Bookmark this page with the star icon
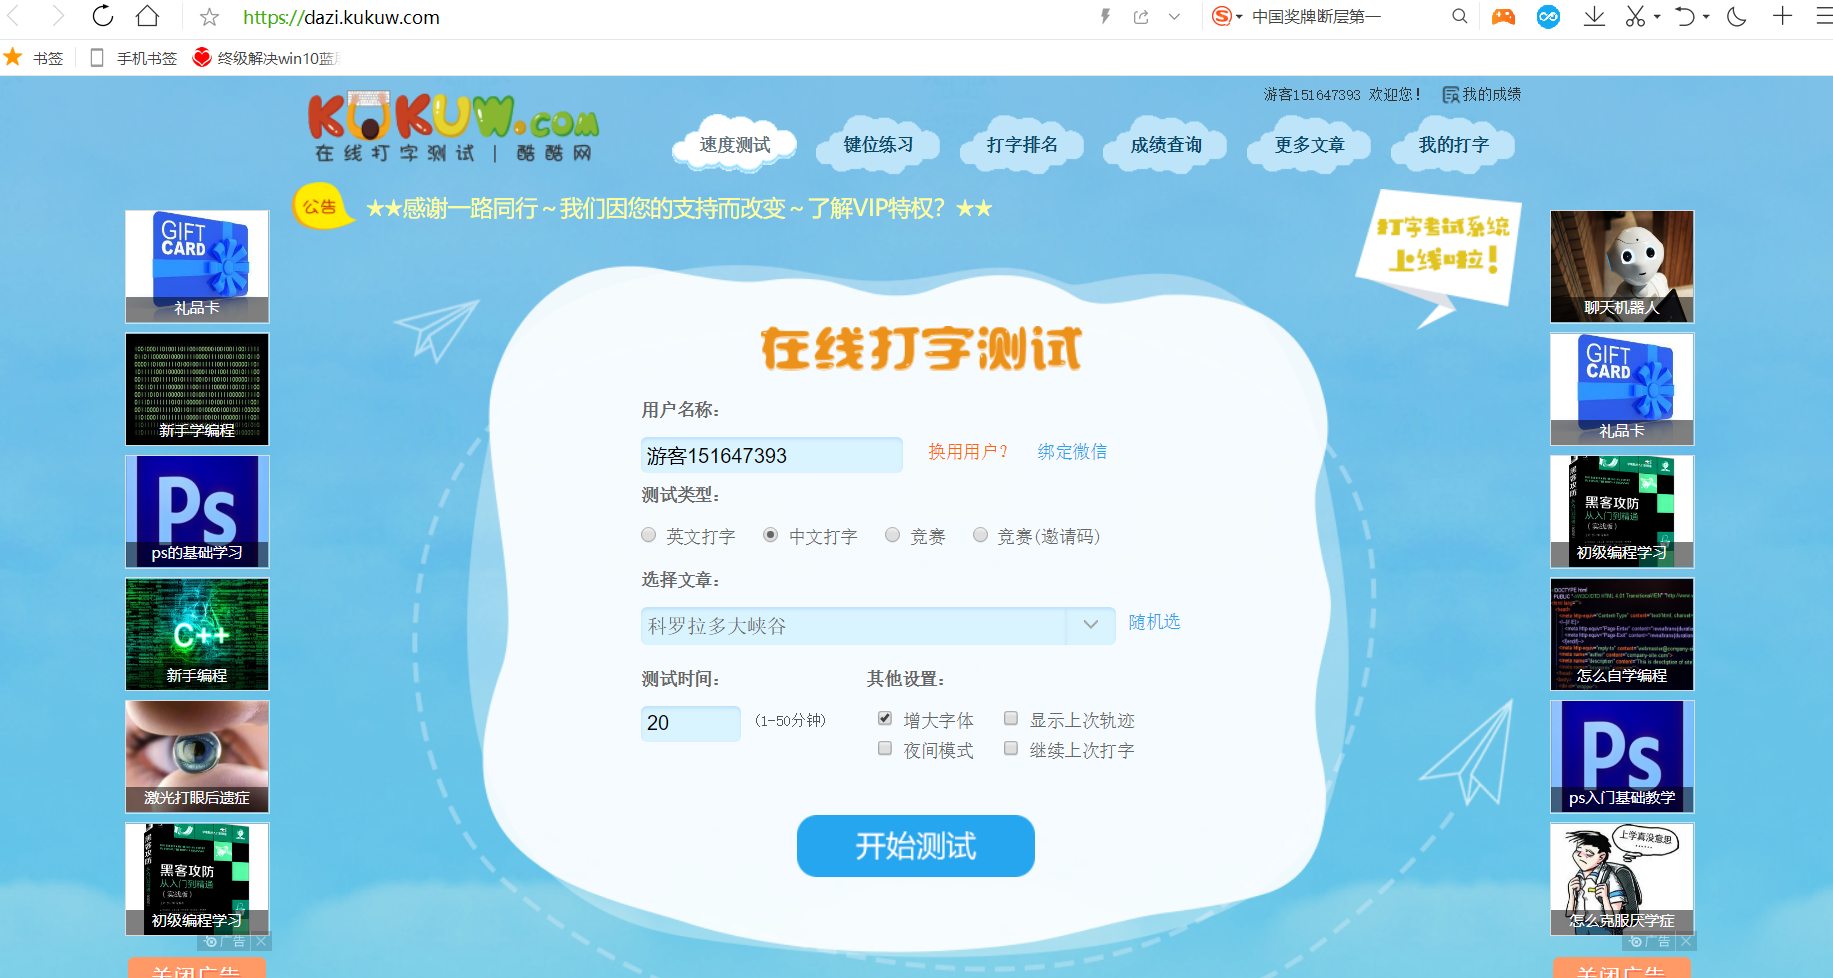The image size is (1833, 978). coord(208,17)
